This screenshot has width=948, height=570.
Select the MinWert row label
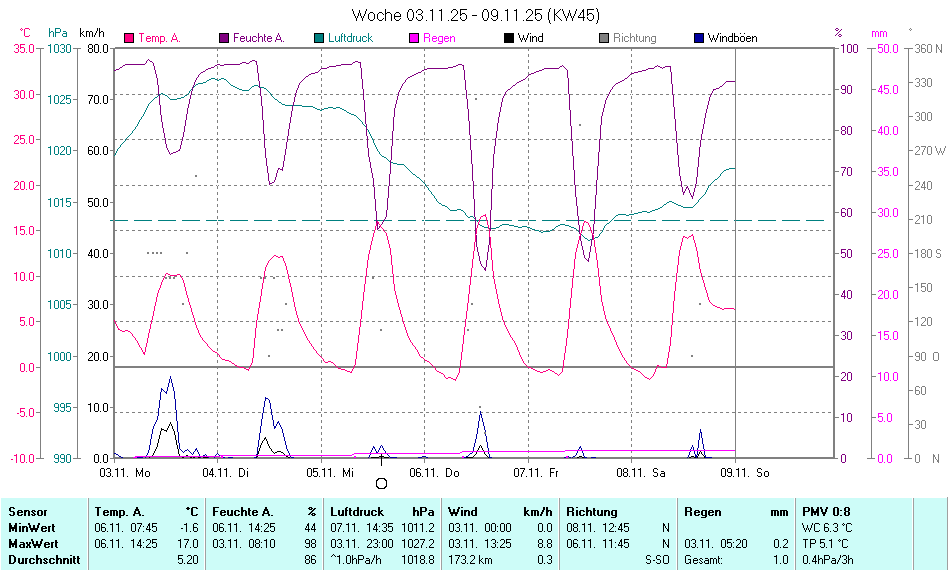click(31, 527)
